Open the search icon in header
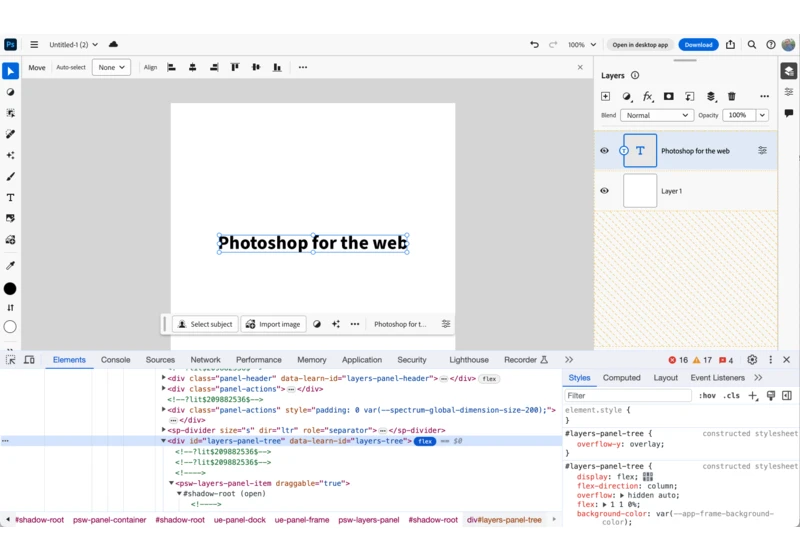Image resolution: width=800 pixels, height=560 pixels. point(752,44)
